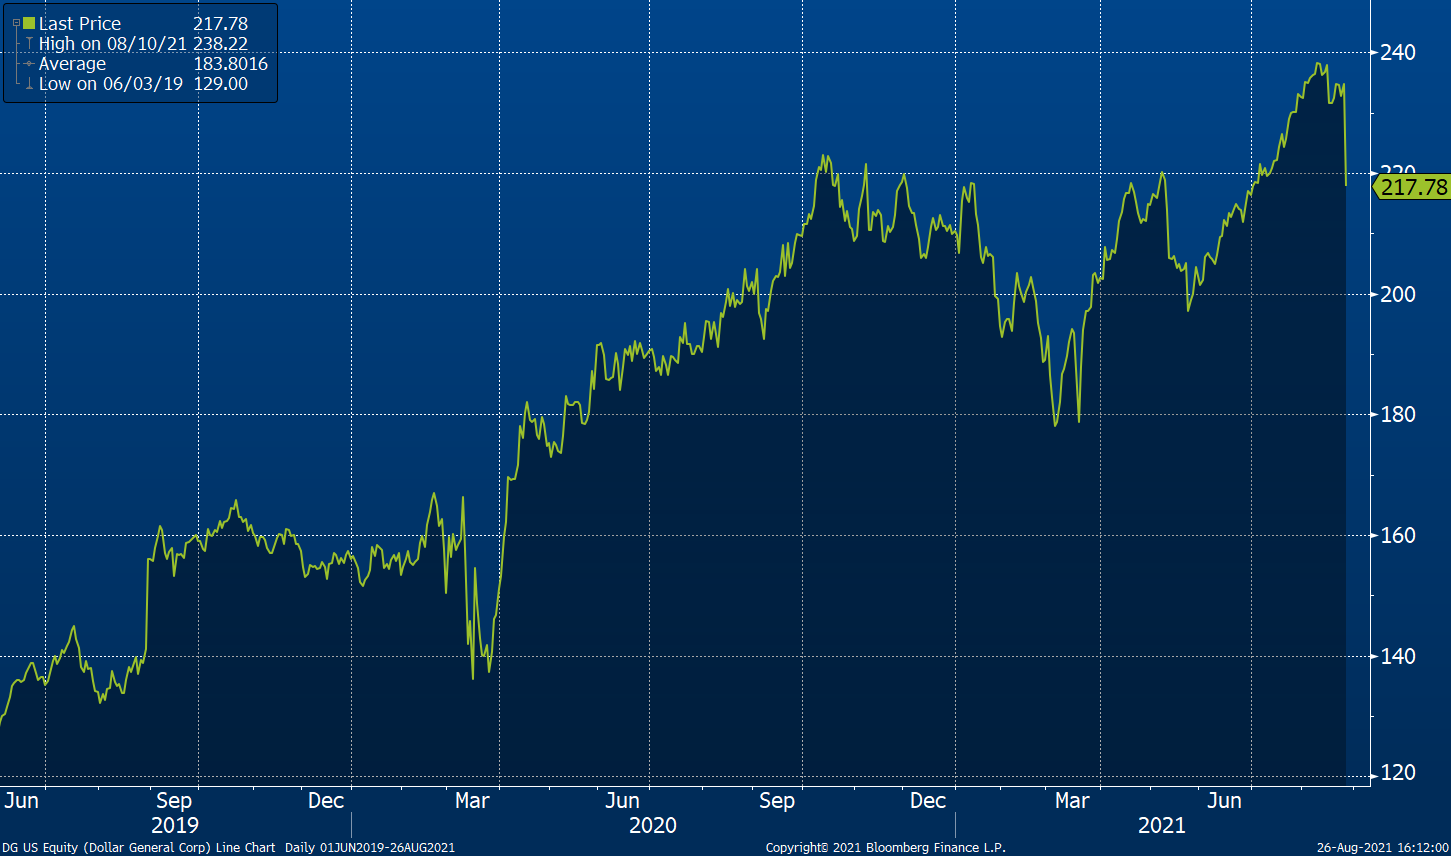Click the 26-Aug-2021 16:12:00 timestamp
1451x856 pixels.
[x=1382, y=848]
